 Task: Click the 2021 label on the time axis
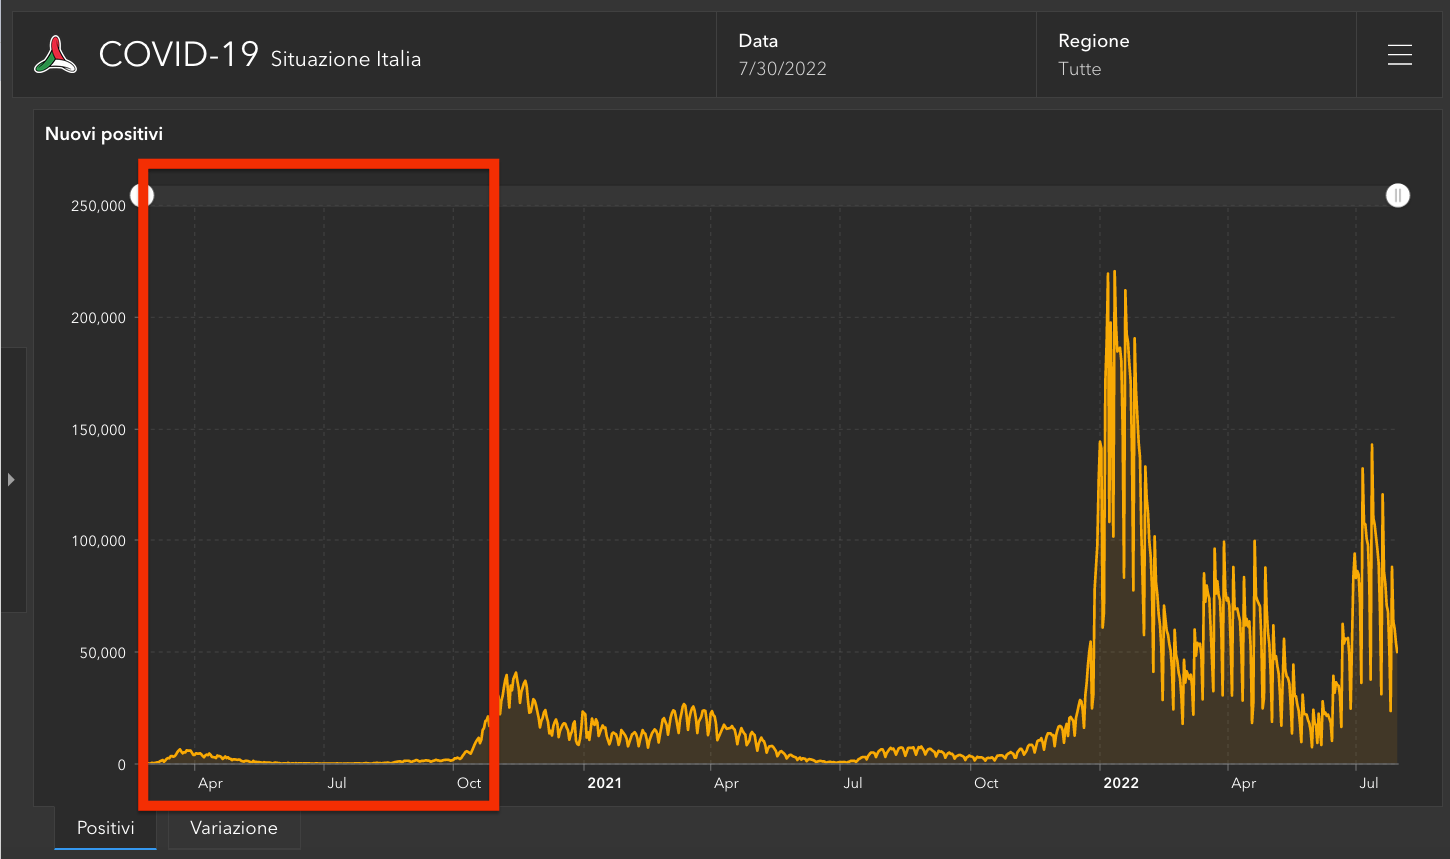(x=604, y=783)
